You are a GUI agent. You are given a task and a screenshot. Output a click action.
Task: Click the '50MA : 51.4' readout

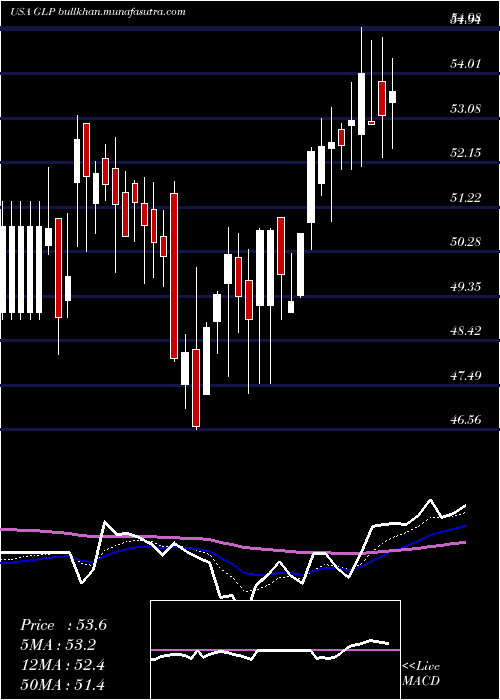coord(62,684)
